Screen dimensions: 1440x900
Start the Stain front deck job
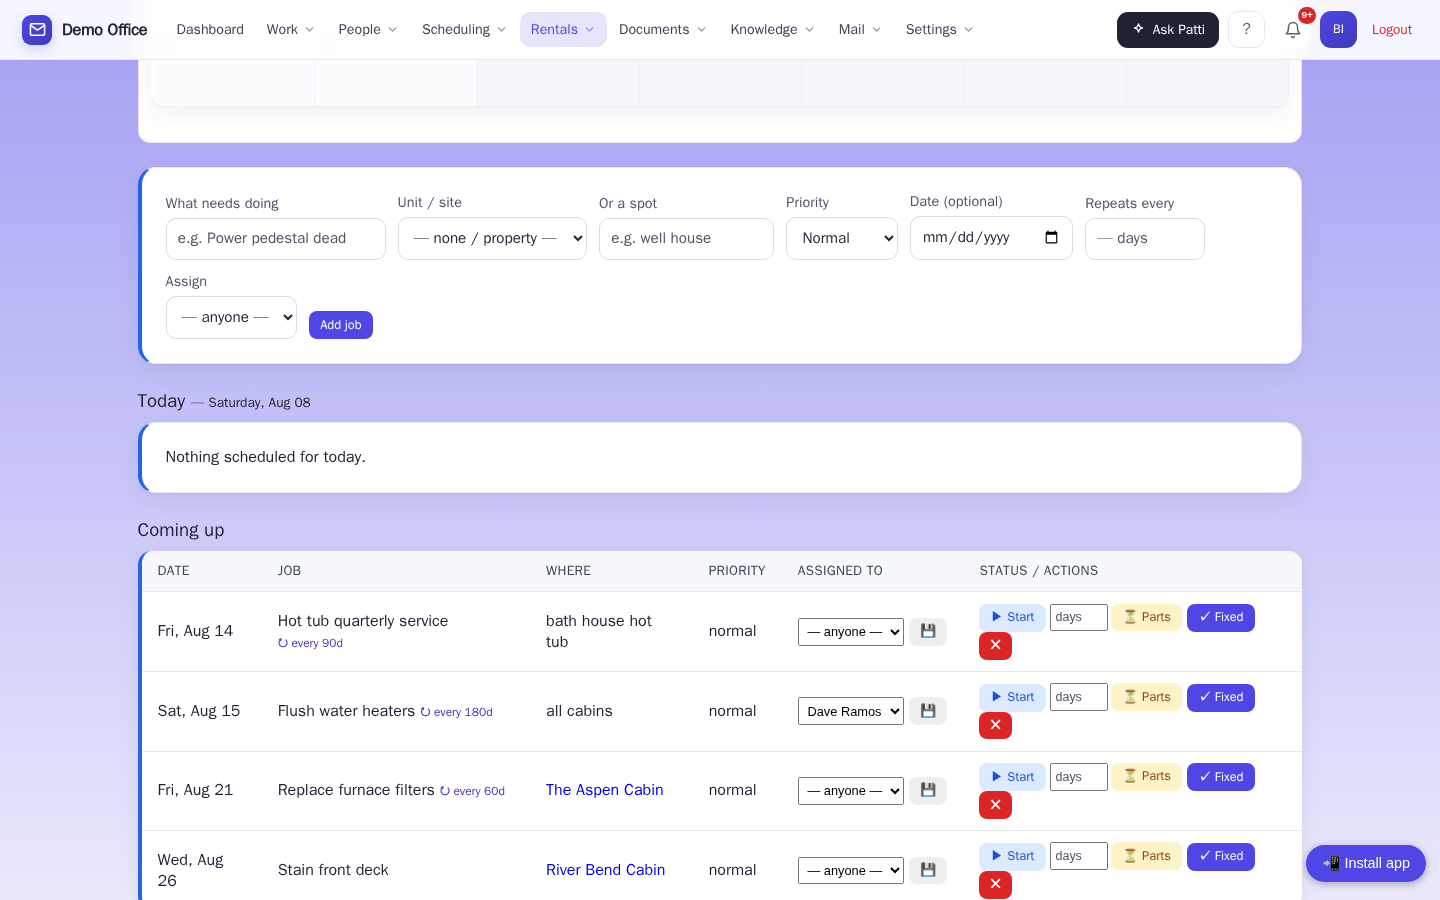tap(1012, 857)
